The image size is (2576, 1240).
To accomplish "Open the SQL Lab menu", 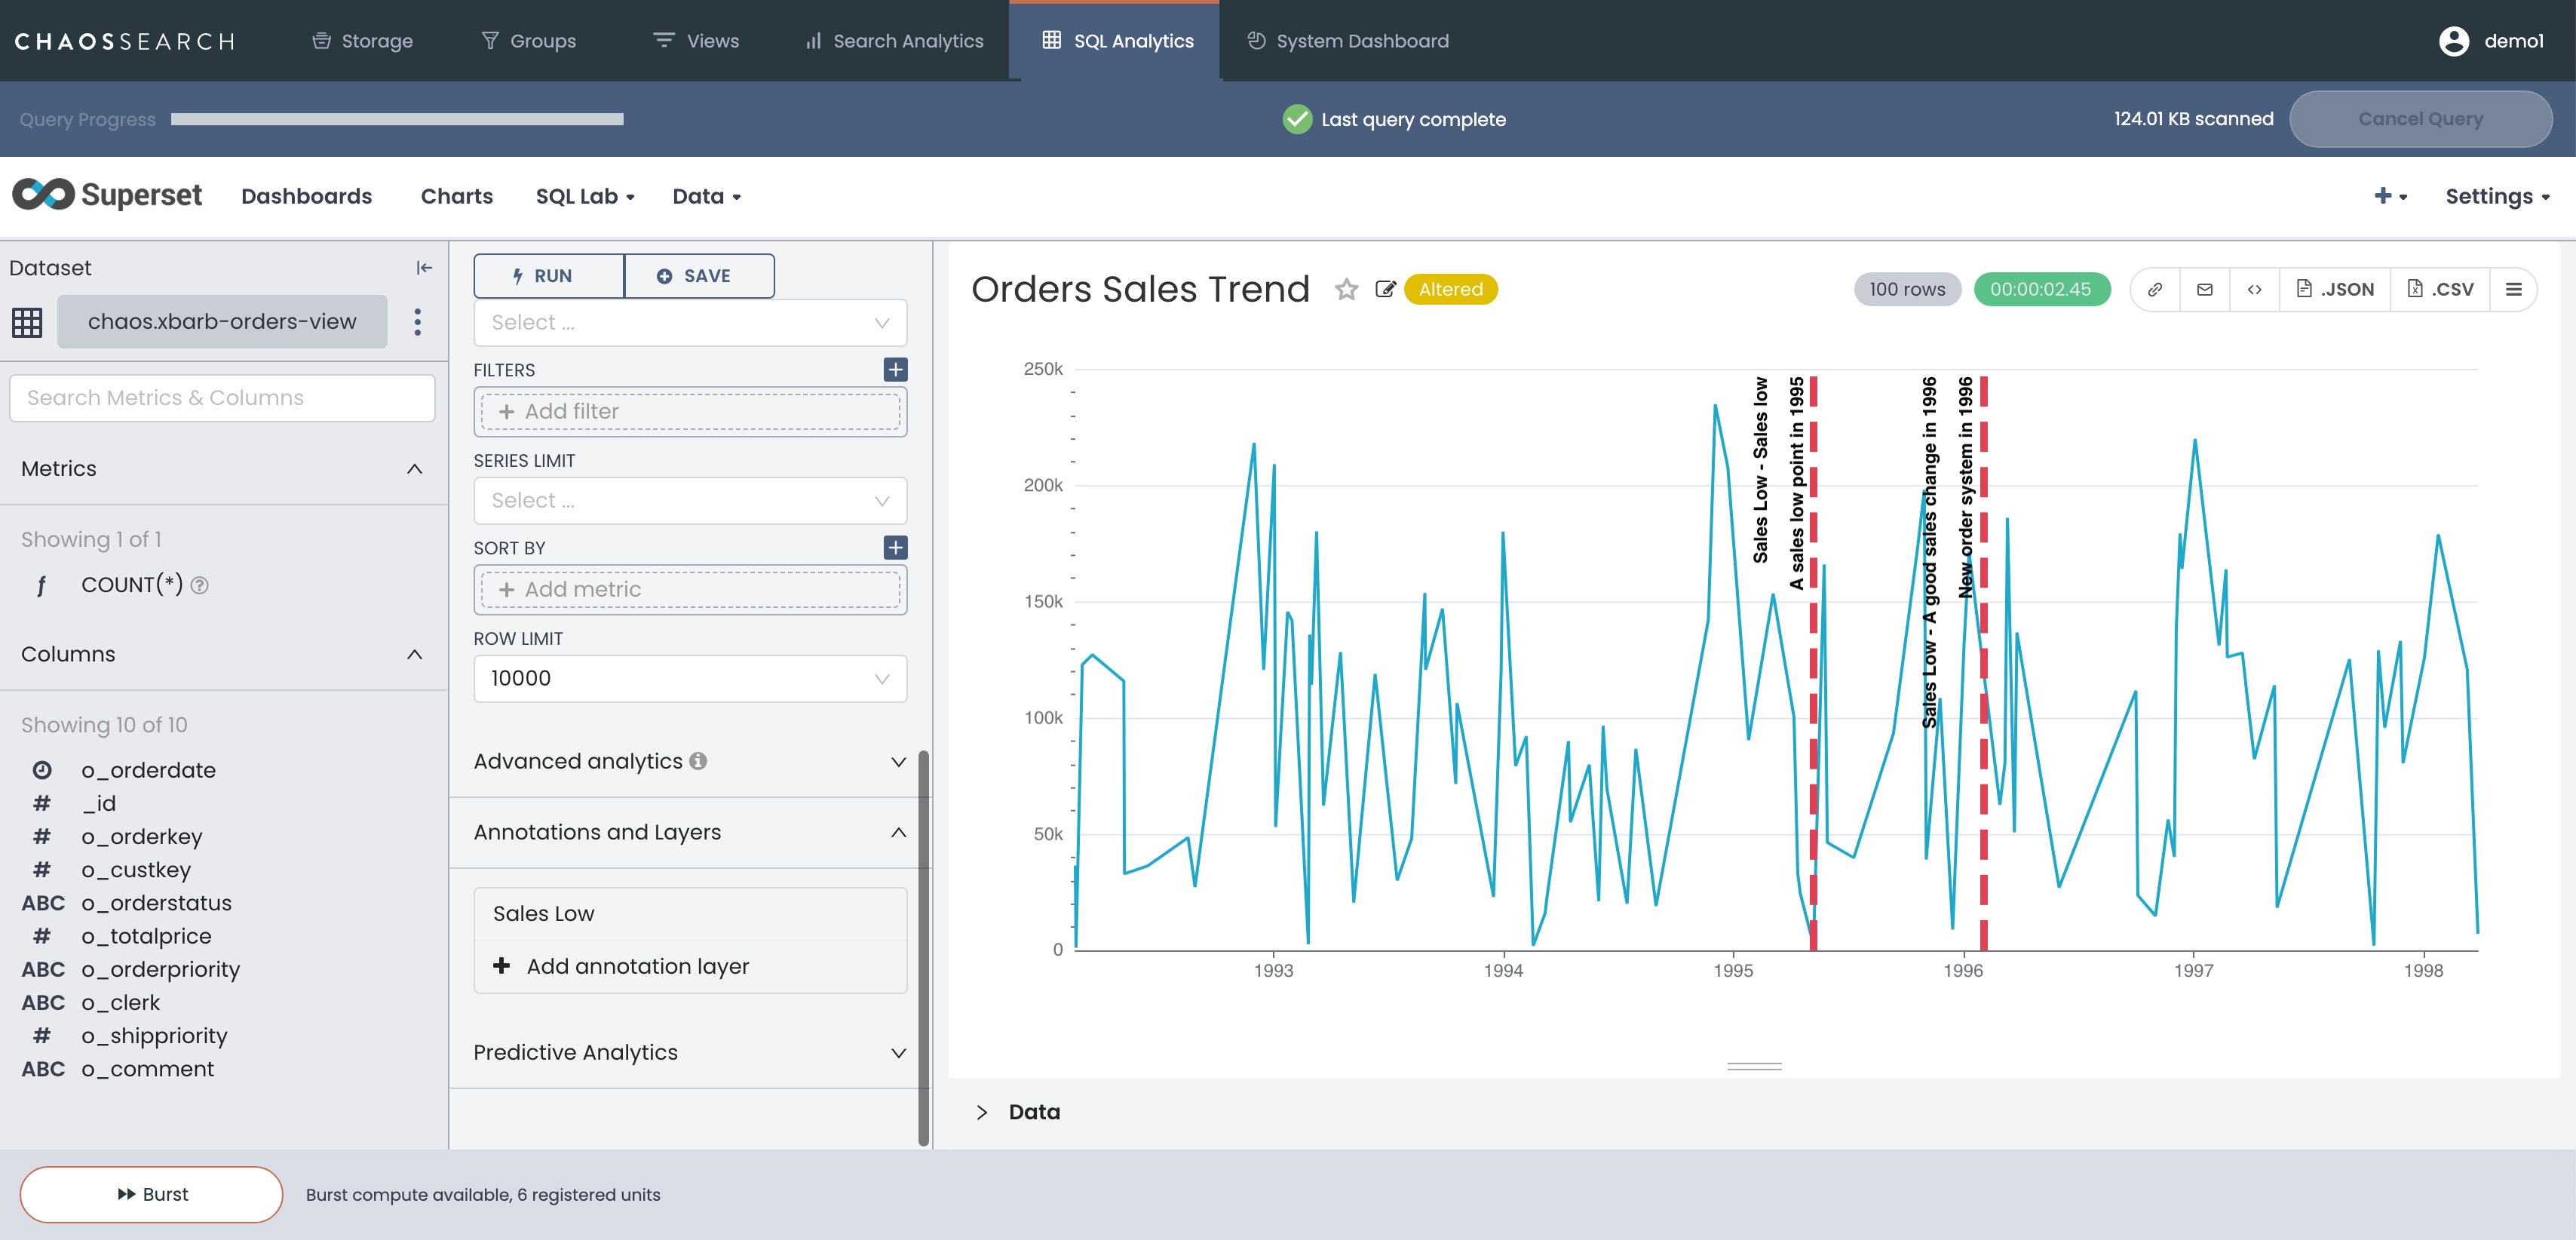I will [585, 197].
